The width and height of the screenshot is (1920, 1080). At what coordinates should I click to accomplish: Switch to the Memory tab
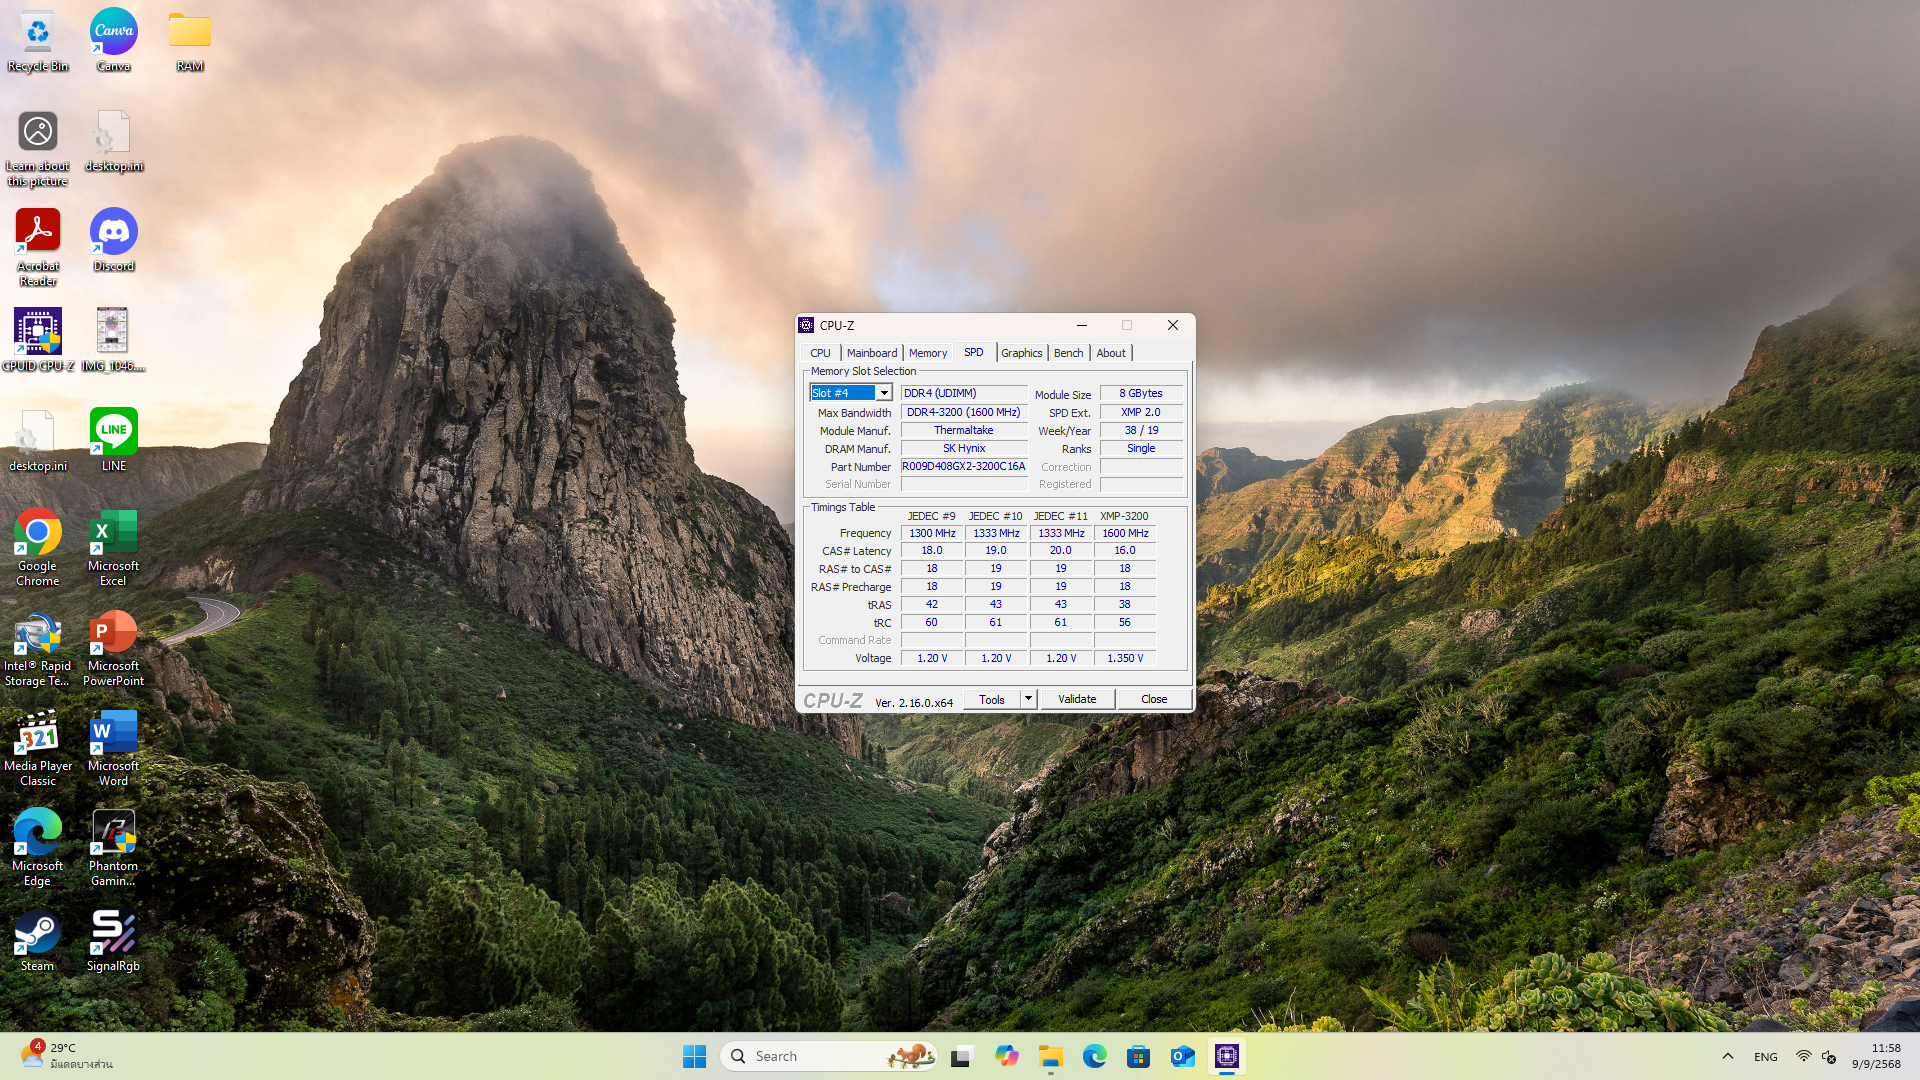point(927,353)
